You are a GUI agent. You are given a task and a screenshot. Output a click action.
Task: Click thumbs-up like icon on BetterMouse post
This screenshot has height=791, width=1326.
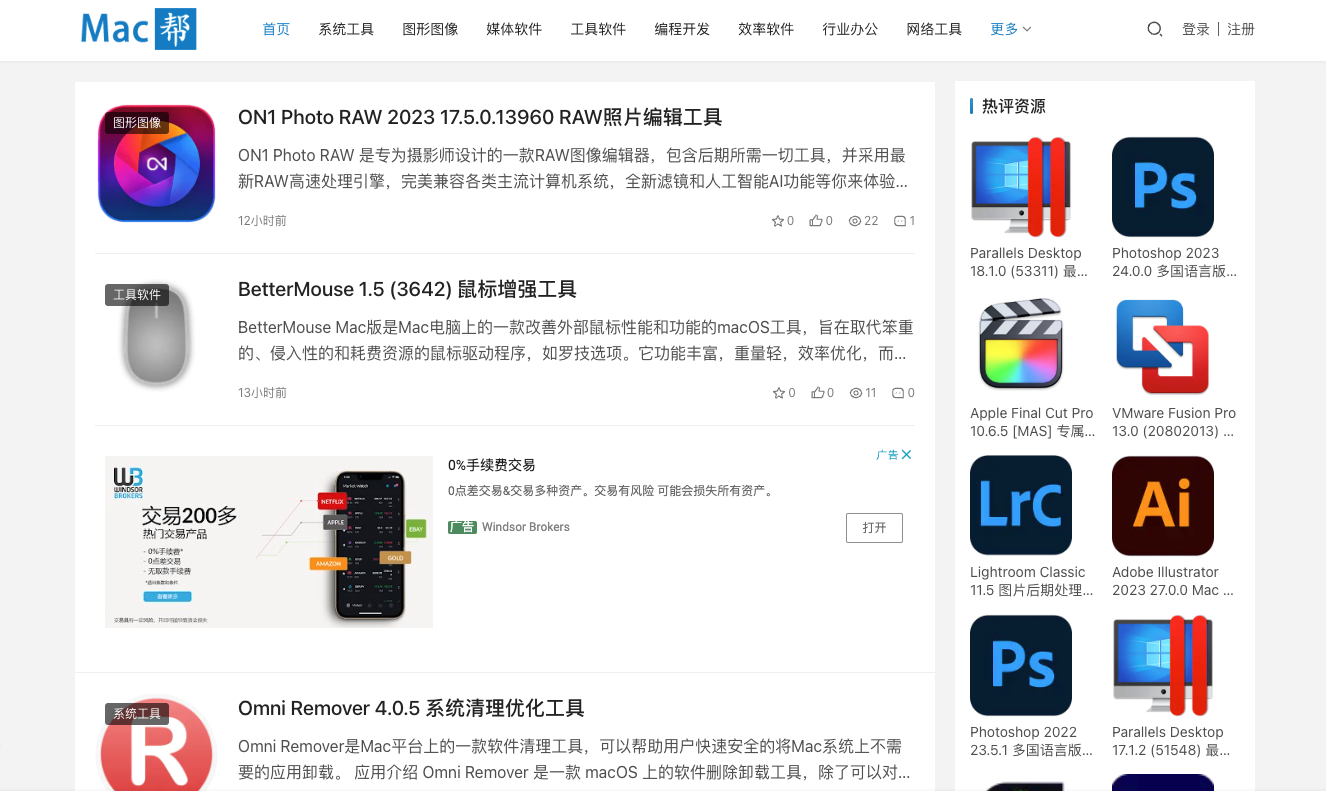coord(817,393)
